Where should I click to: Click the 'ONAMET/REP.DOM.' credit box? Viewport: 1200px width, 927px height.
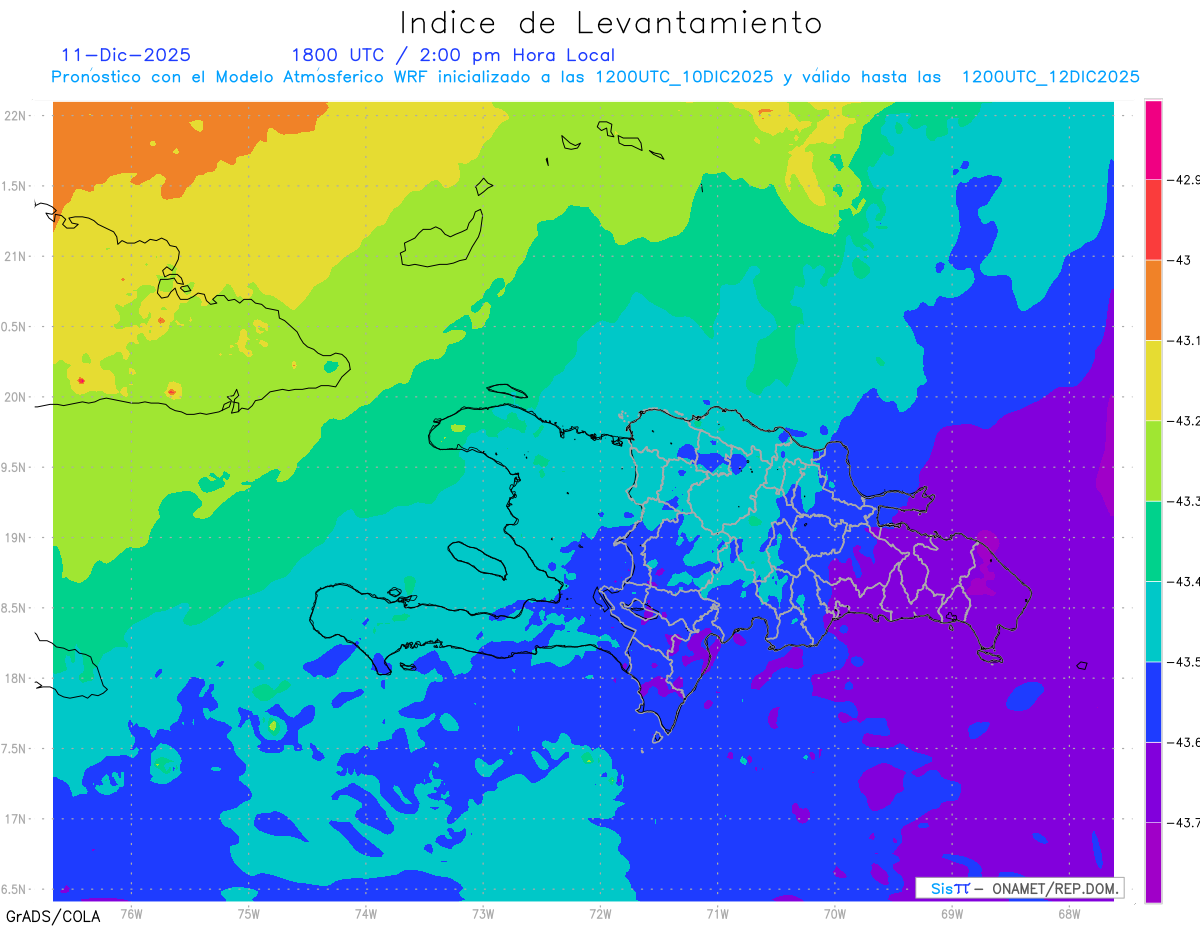[1020, 888]
